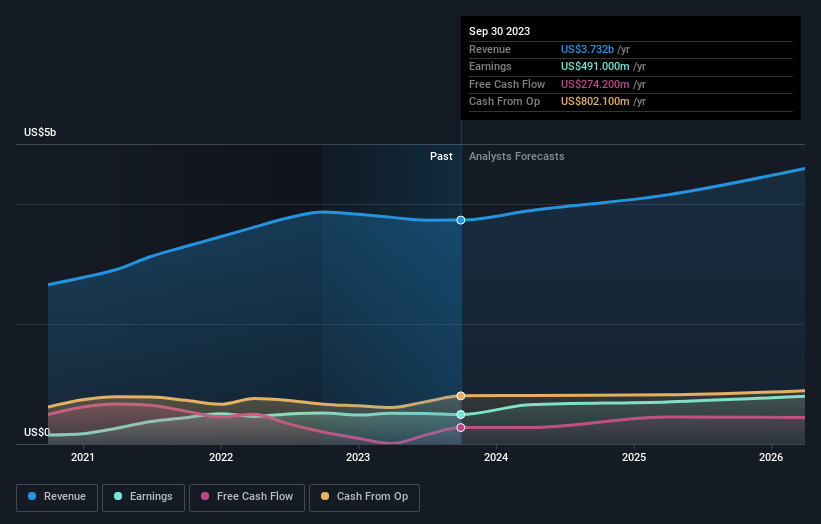Click the US$3.732b revenue value
The width and height of the screenshot is (821, 524).
[x=587, y=49]
